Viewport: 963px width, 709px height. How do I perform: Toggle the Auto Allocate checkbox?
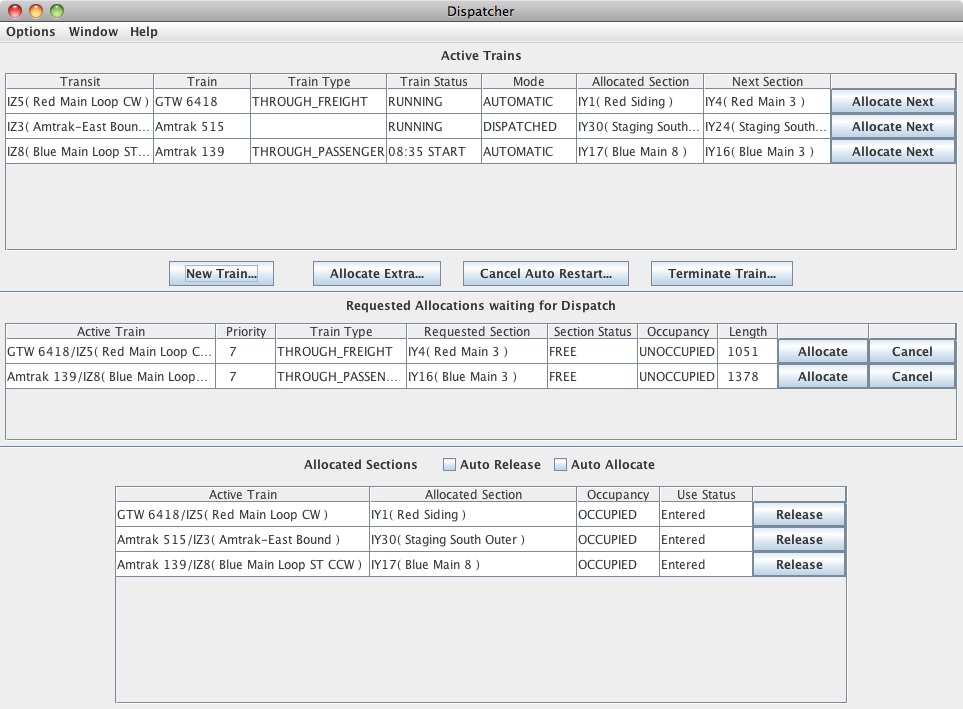point(561,465)
